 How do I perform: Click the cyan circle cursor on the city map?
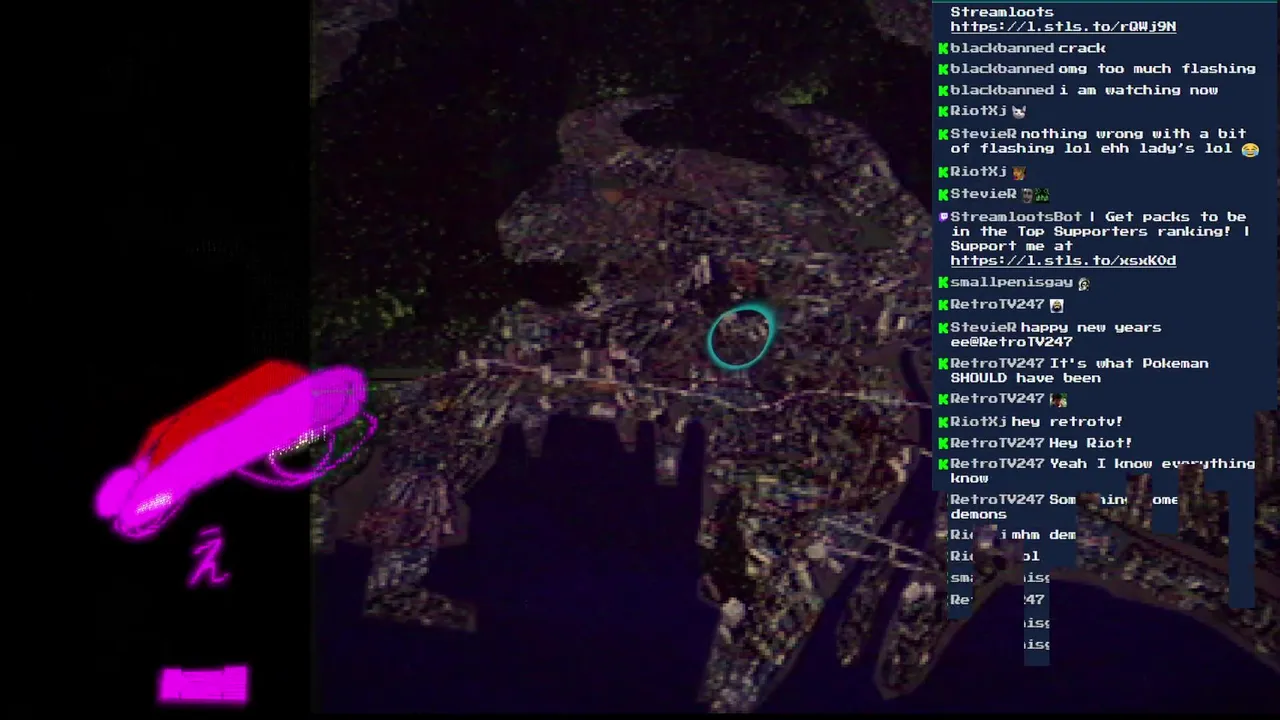[x=740, y=336]
